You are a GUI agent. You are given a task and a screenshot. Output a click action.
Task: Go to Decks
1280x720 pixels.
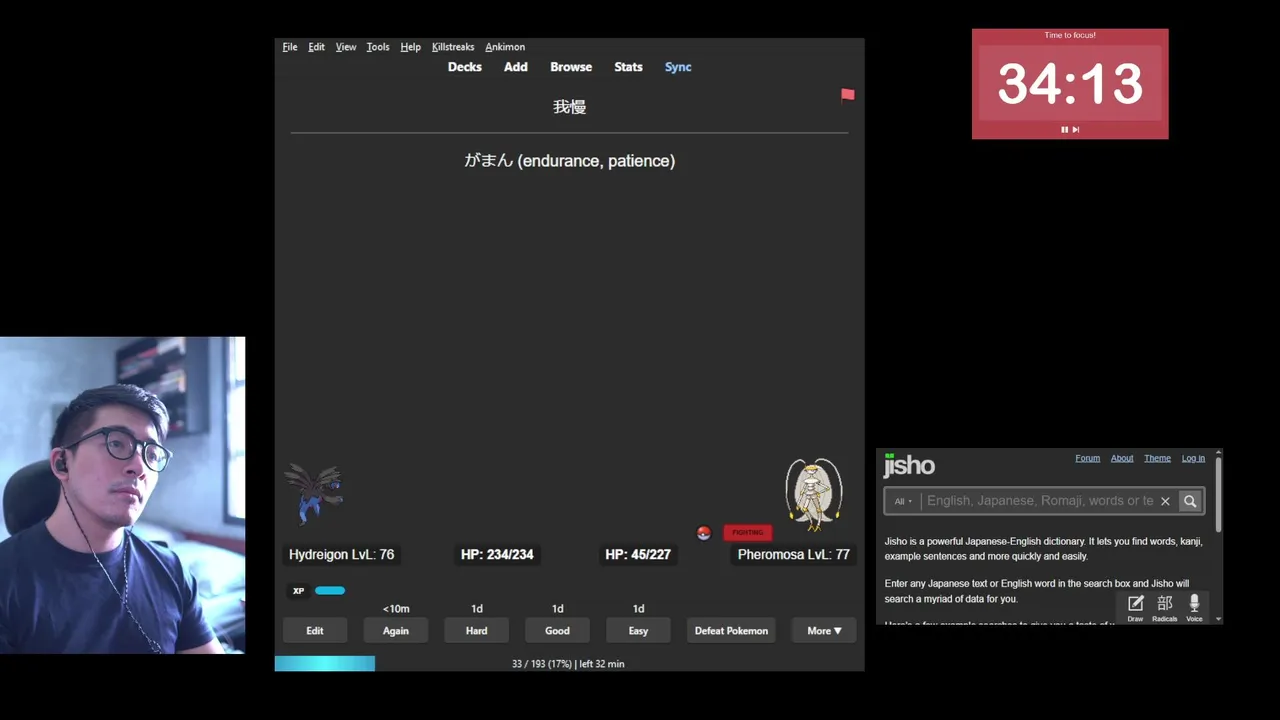pyautogui.click(x=465, y=67)
